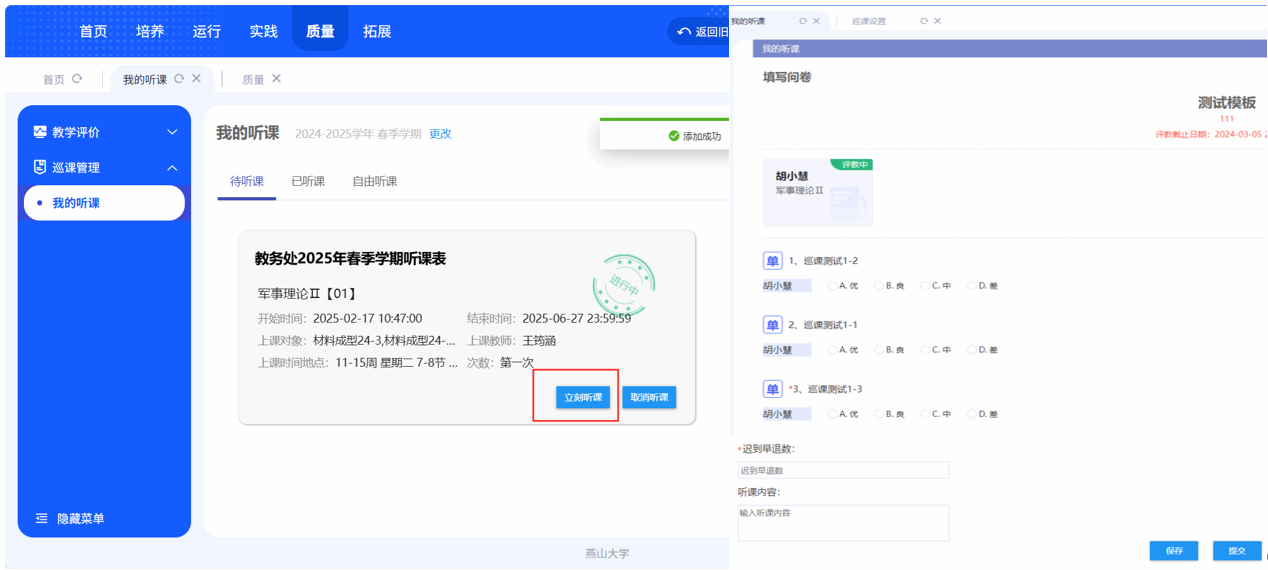The width and height of the screenshot is (1268, 570).
Task: Click 更改 to change the semester
Action: point(440,134)
